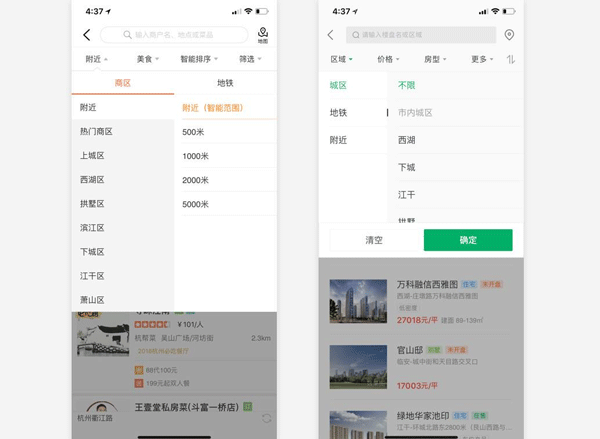
Task: Tap the 88代100元 coupon icon
Action: [x=139, y=370]
